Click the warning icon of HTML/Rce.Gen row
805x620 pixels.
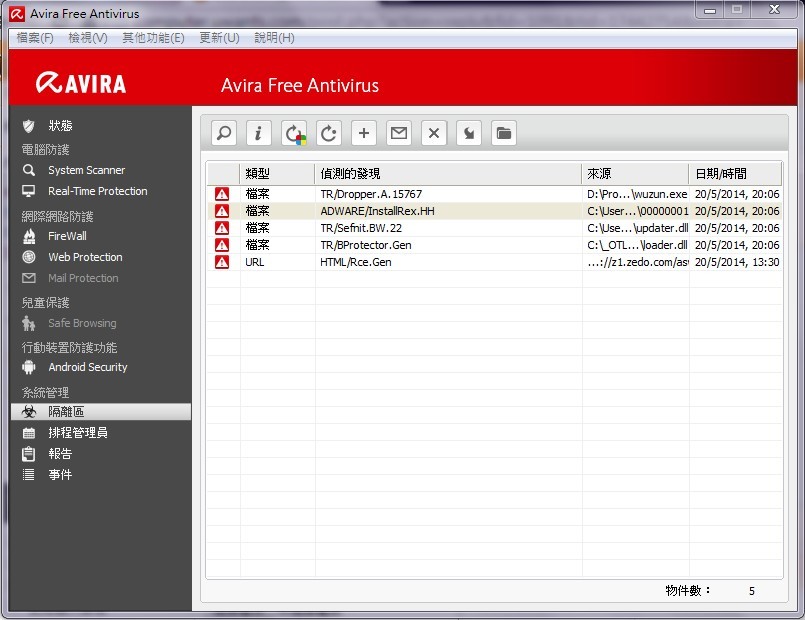tap(222, 262)
